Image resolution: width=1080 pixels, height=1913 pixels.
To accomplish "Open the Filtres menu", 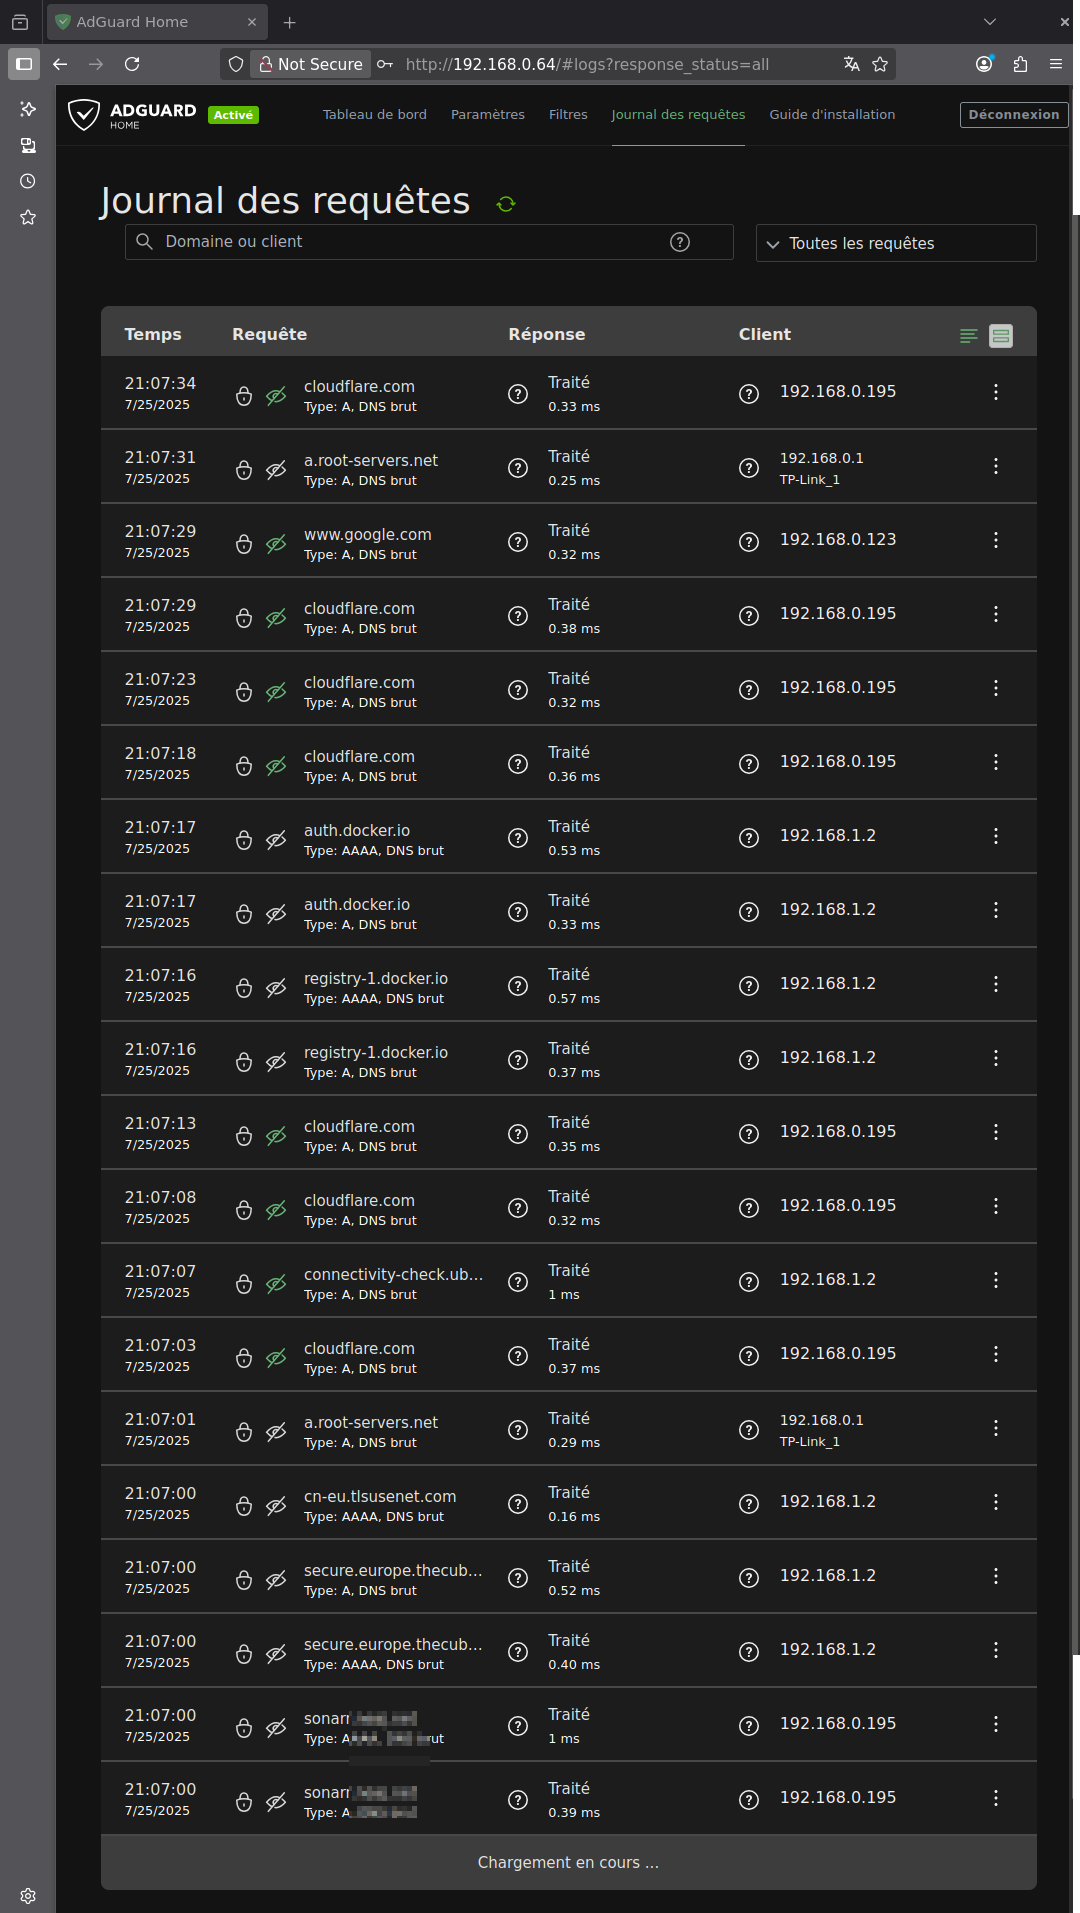I will coord(568,115).
